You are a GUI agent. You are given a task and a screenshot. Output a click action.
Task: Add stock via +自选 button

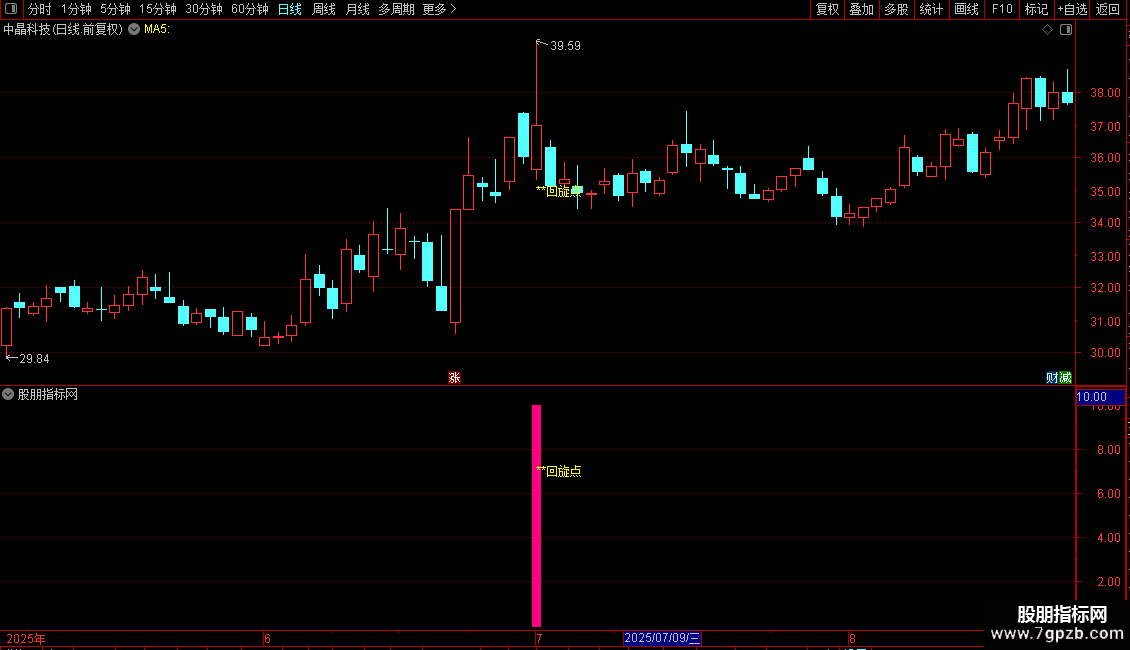point(1072,9)
